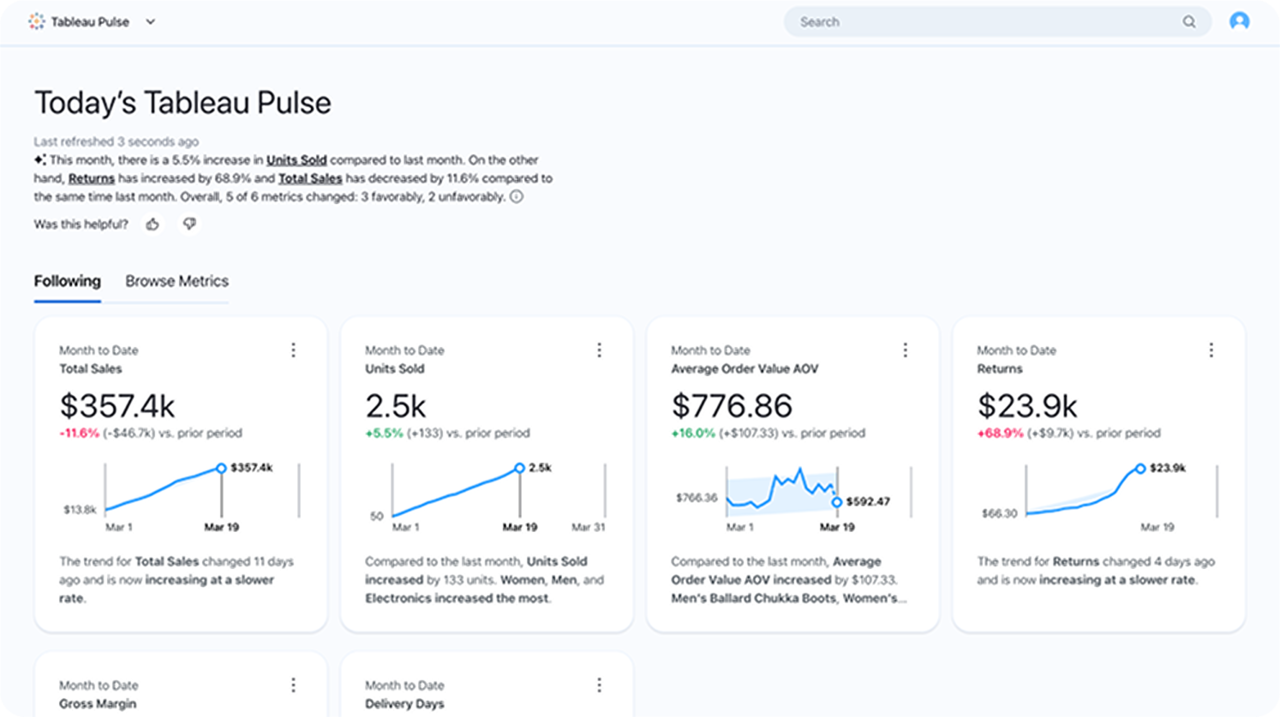Viewport: 1280px width, 717px height.
Task: Open the Total Sales link in summary
Action: point(310,179)
